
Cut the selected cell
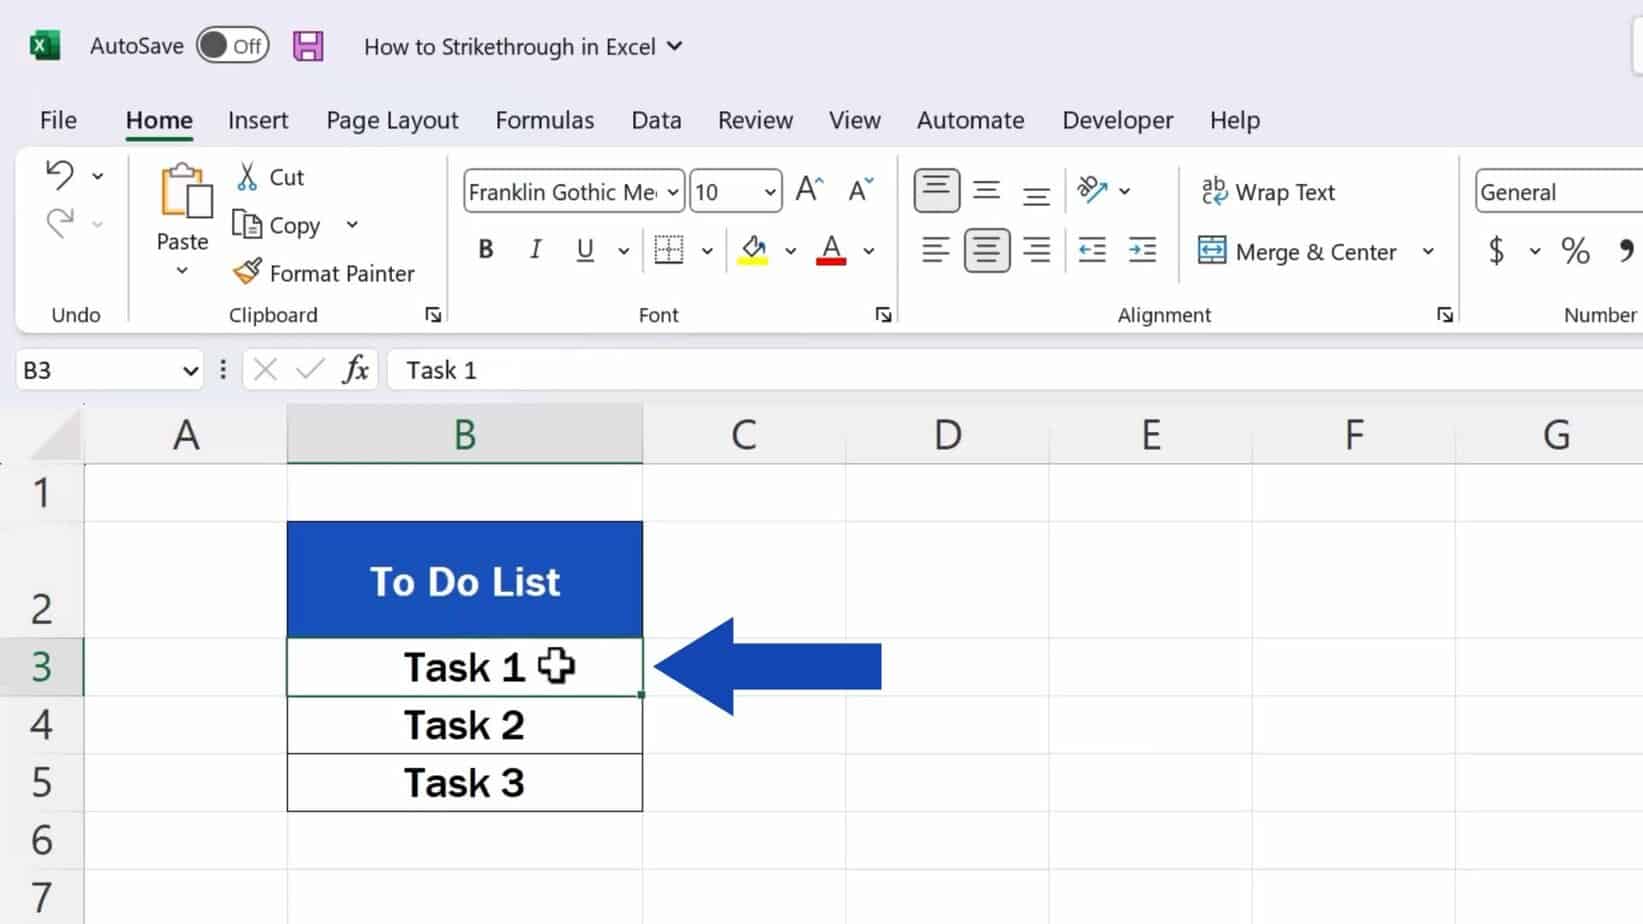(270, 176)
